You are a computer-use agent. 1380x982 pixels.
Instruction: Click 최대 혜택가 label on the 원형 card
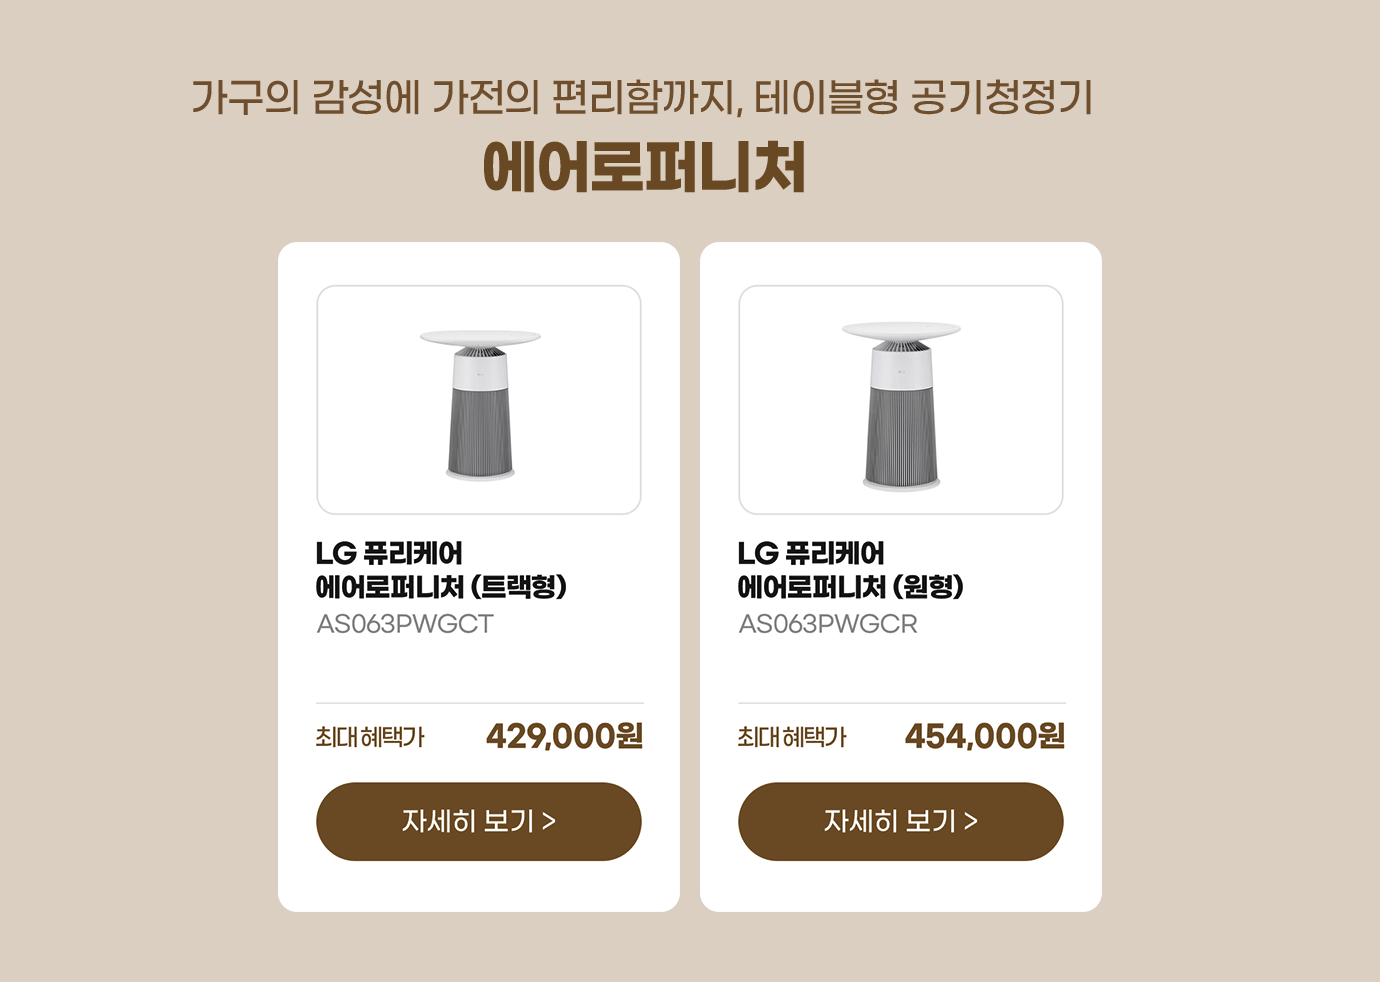792,737
